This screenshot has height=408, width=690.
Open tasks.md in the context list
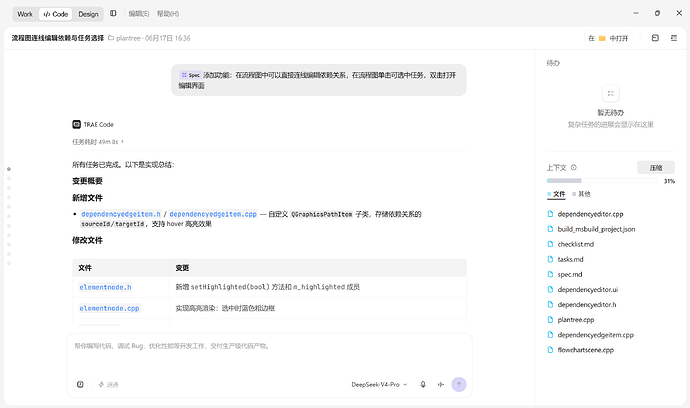[570, 259]
